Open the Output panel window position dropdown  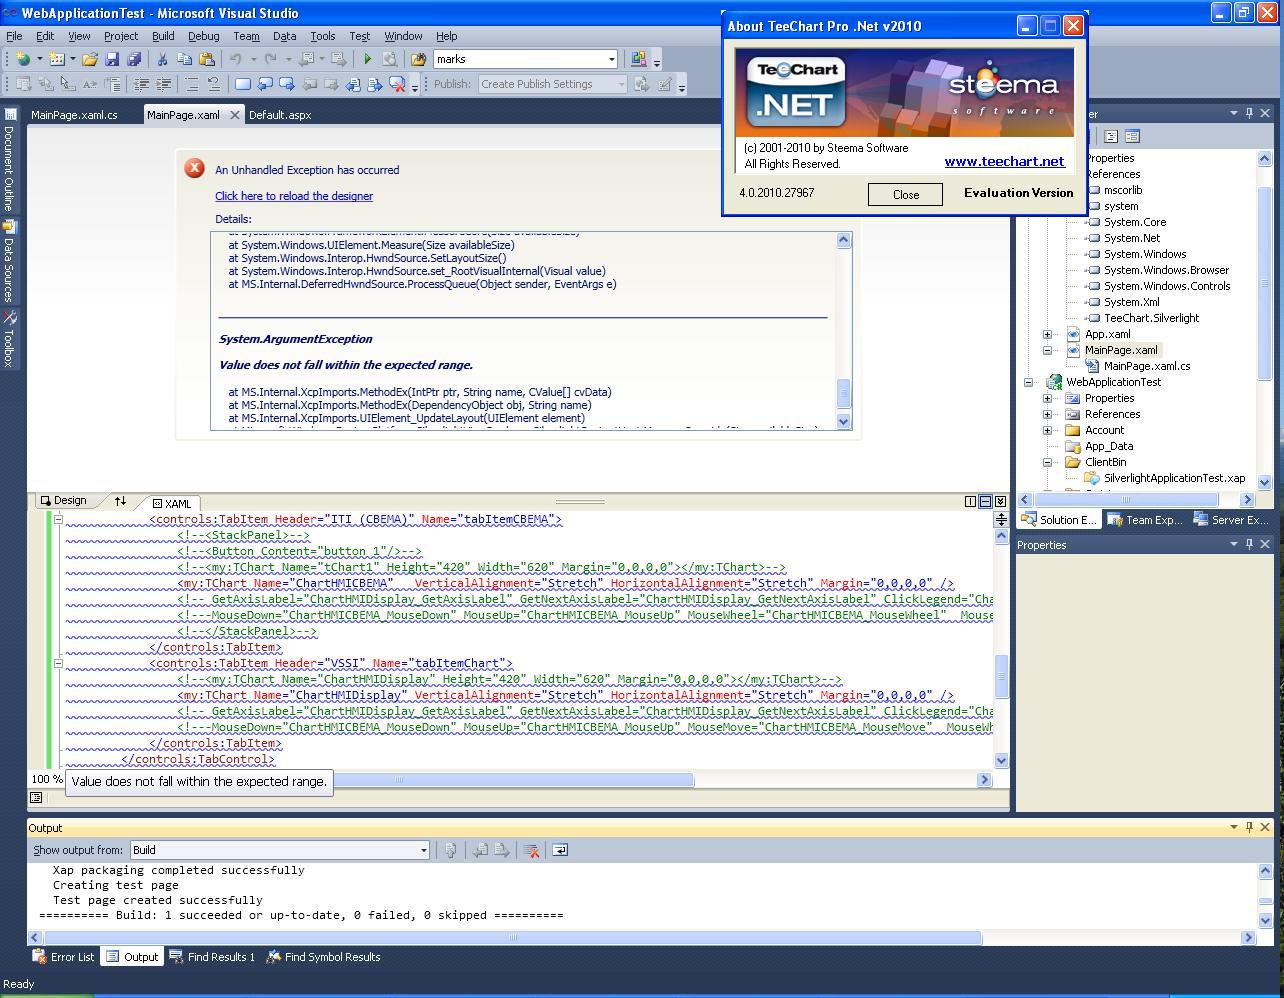pyautogui.click(x=1233, y=827)
